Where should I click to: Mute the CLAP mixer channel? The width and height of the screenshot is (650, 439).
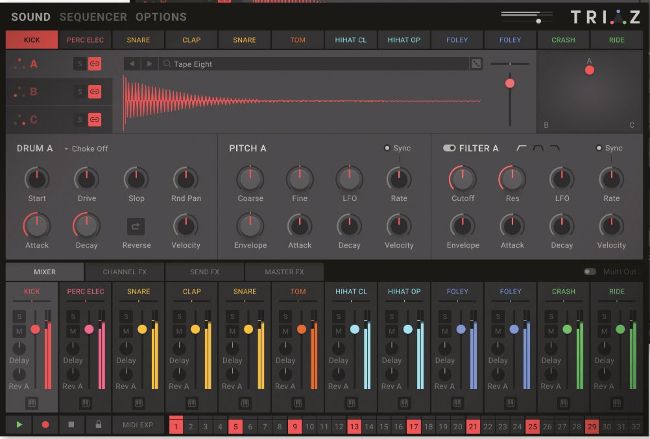click(x=179, y=331)
